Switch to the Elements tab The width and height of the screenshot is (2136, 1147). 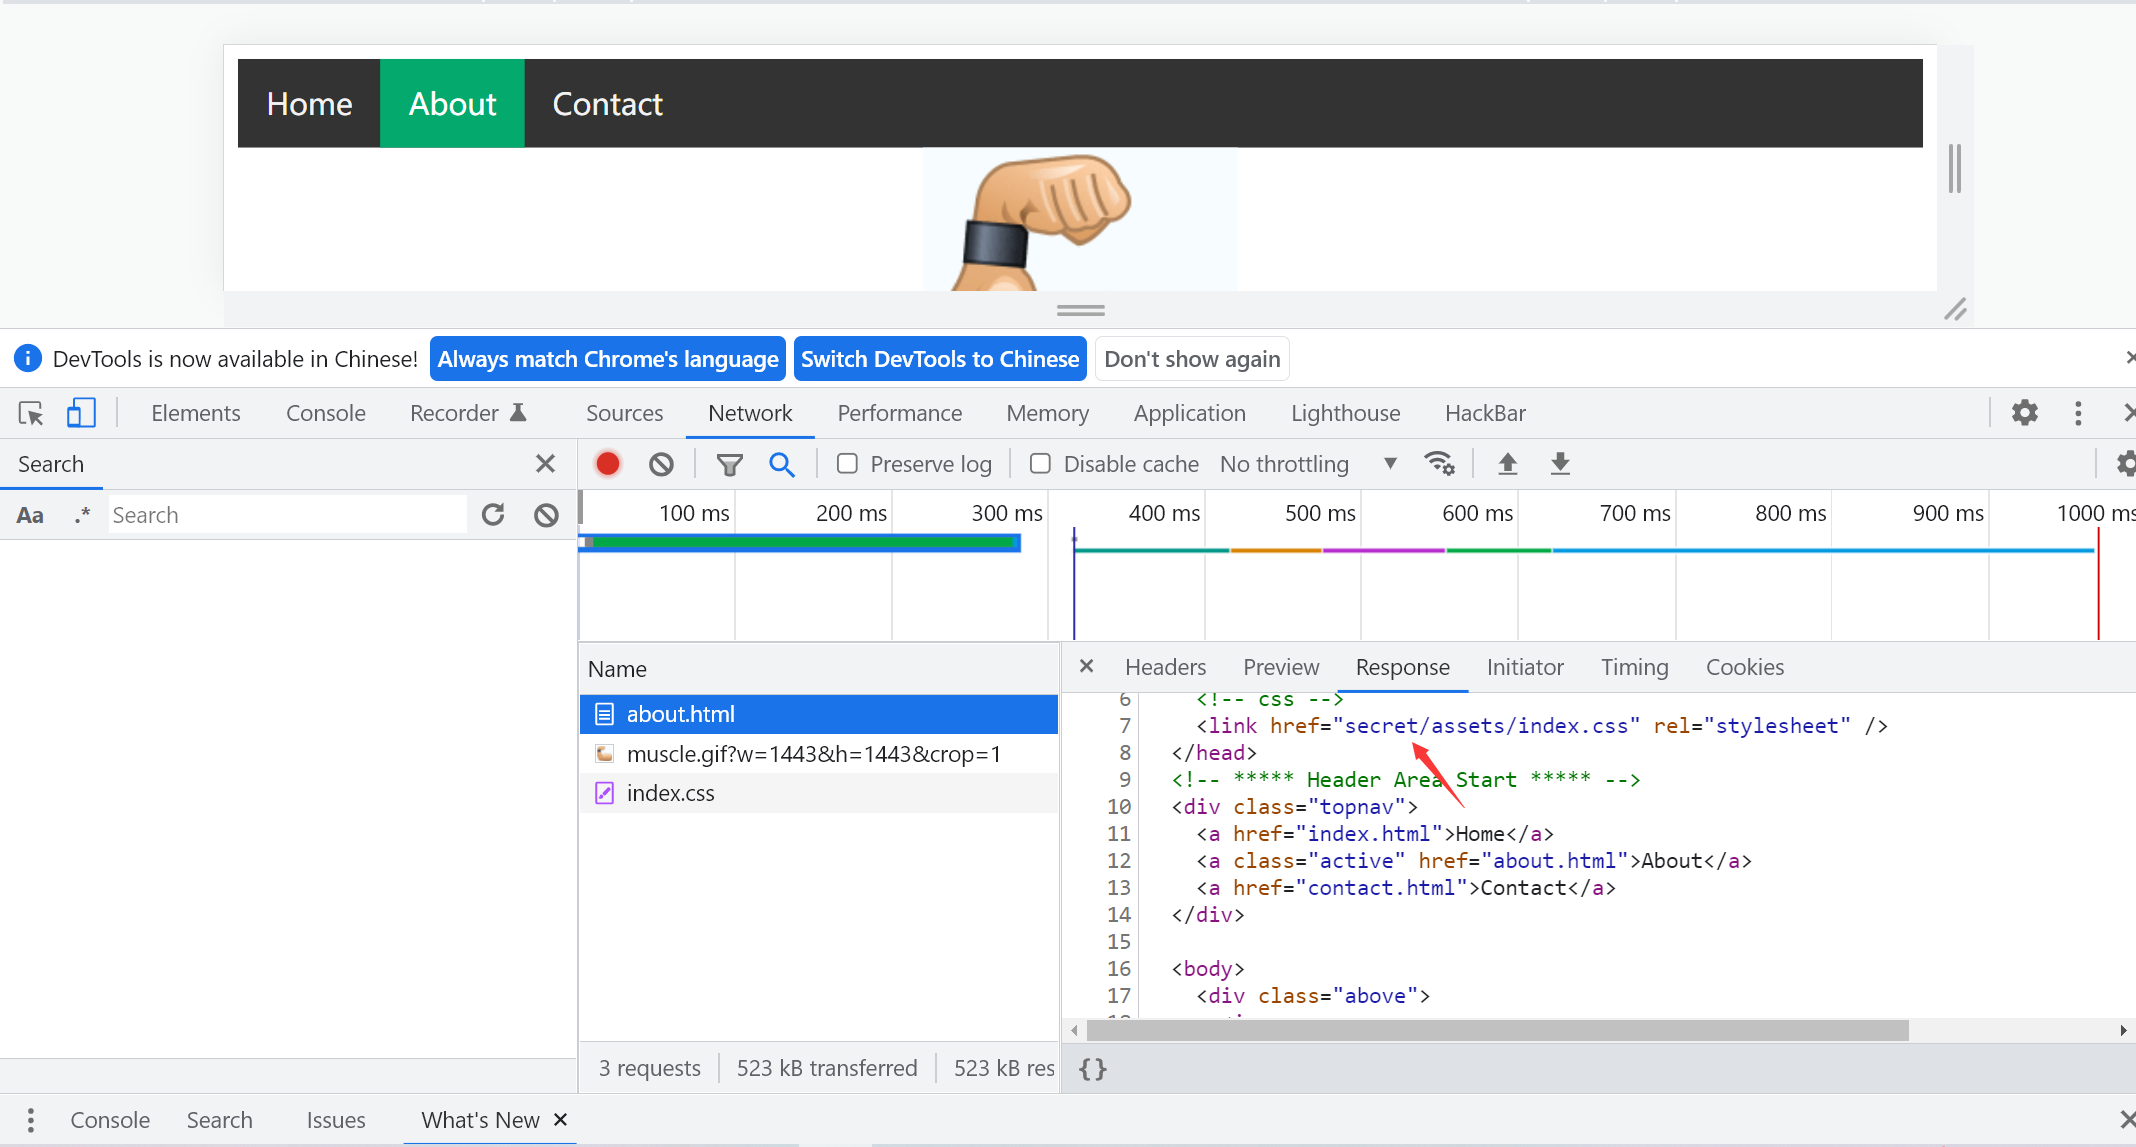(196, 413)
